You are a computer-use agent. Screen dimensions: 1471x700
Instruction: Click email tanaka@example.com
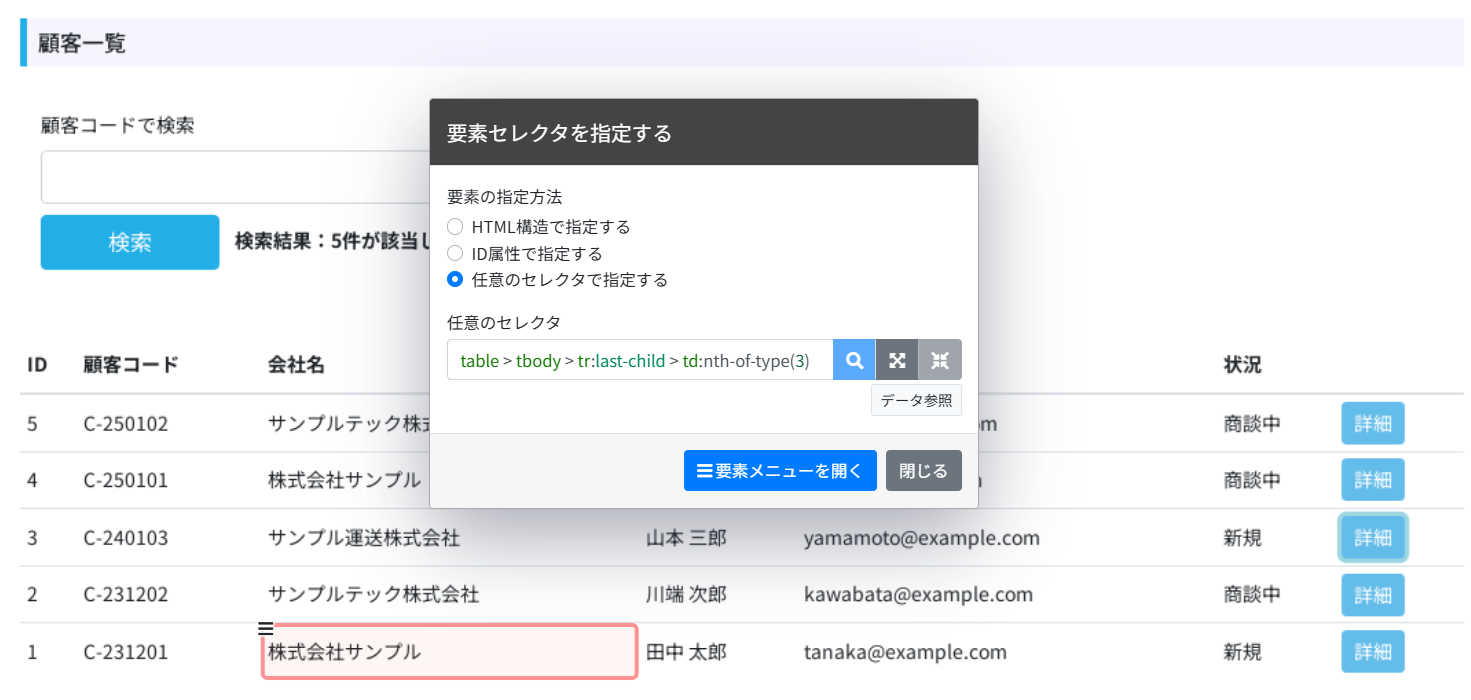(905, 652)
